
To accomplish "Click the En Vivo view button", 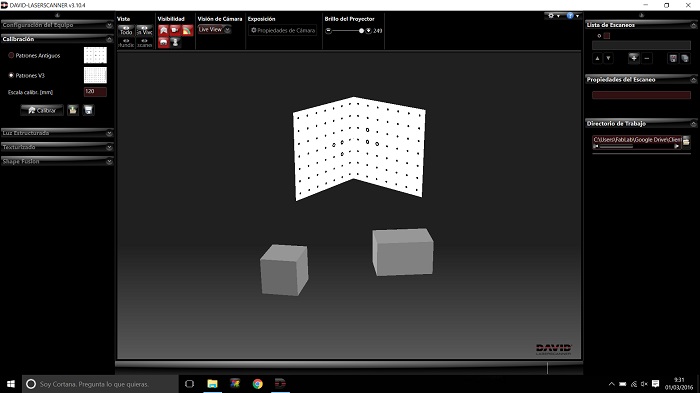I will pos(145,30).
